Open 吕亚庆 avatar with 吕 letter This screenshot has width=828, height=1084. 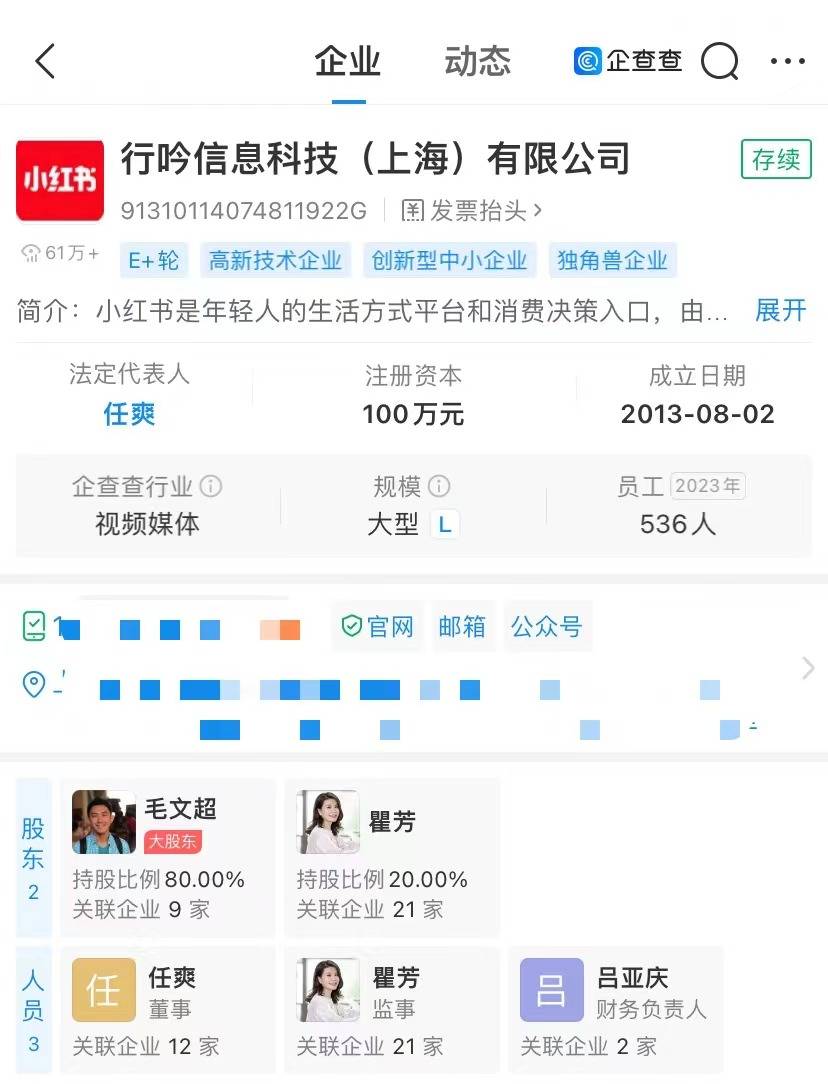pos(552,990)
